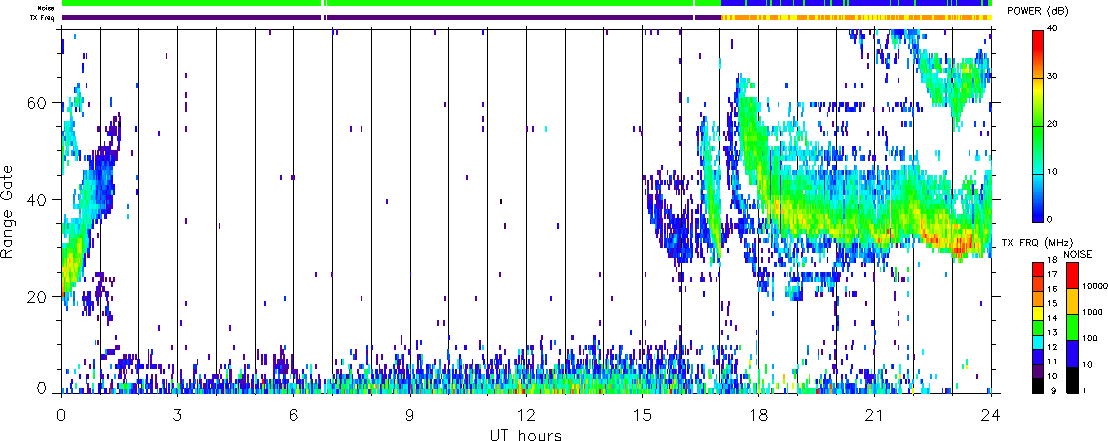
Task: Pick the green swatch in NOISE color bar
Action: 1072,327
